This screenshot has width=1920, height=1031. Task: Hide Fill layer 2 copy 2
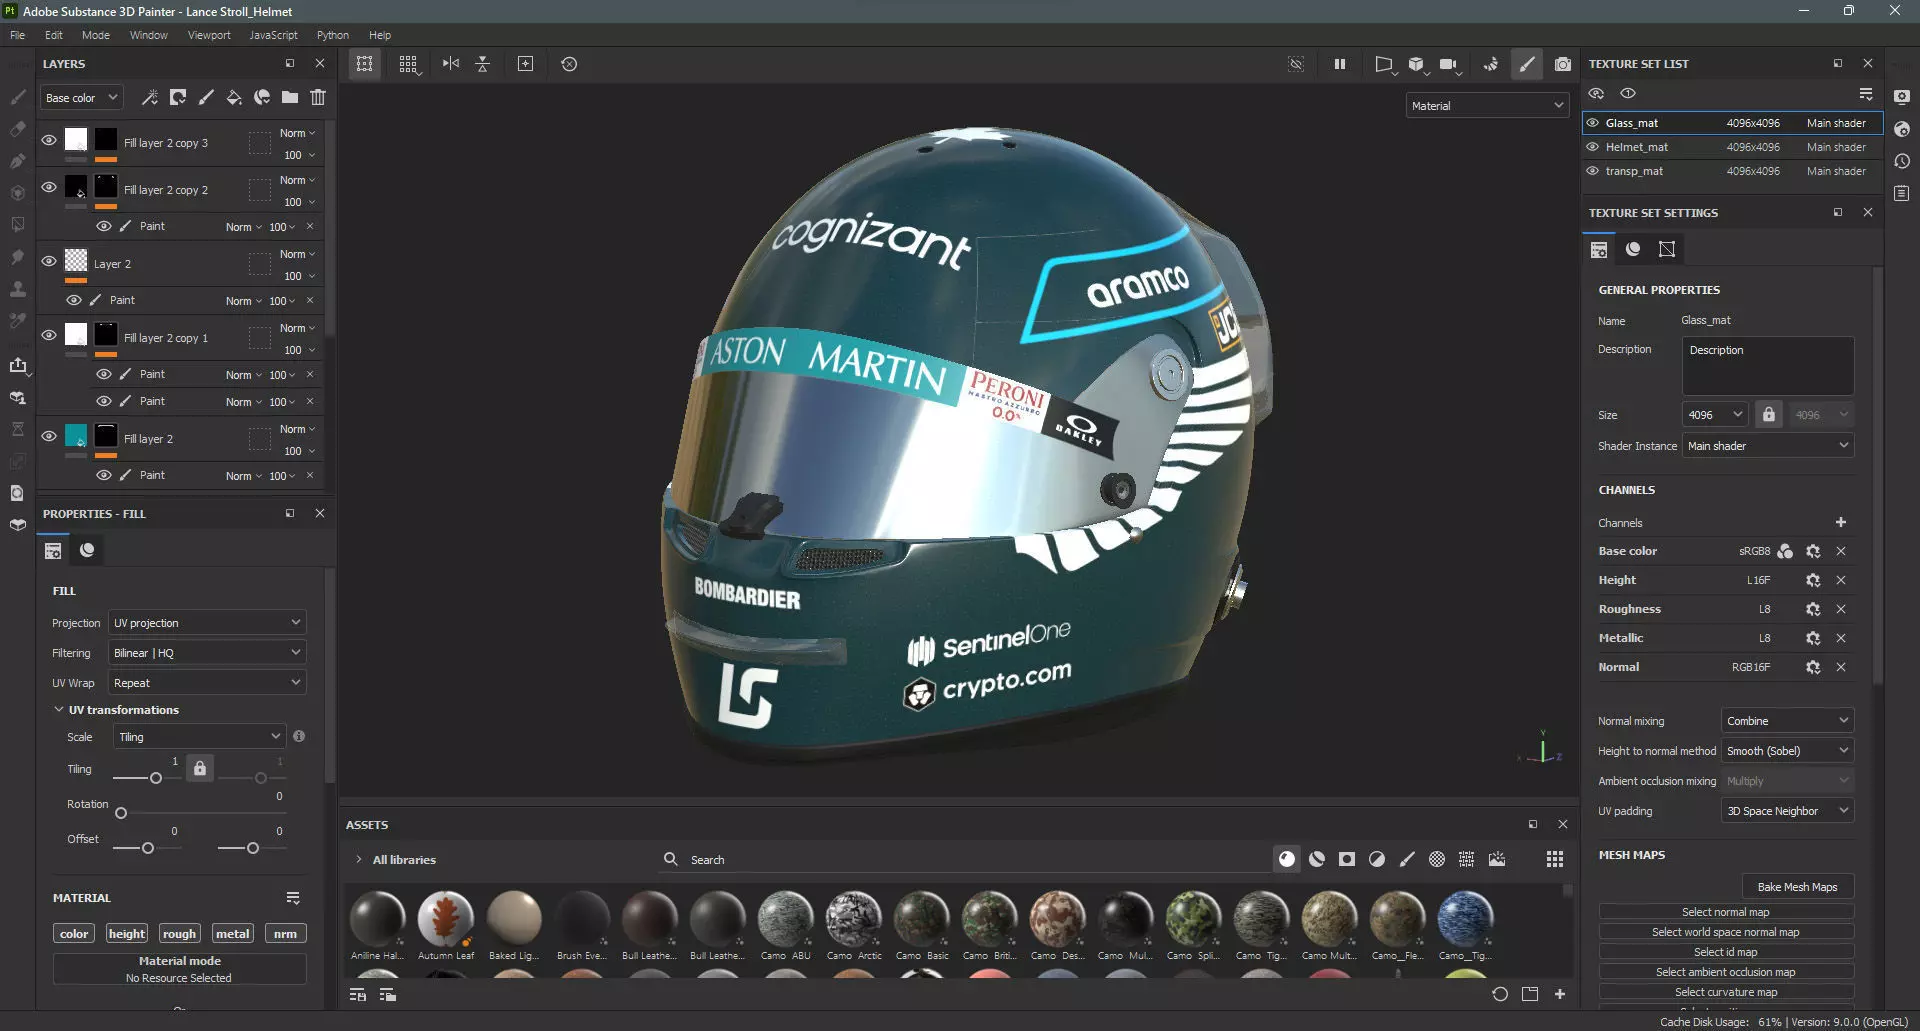(x=49, y=187)
